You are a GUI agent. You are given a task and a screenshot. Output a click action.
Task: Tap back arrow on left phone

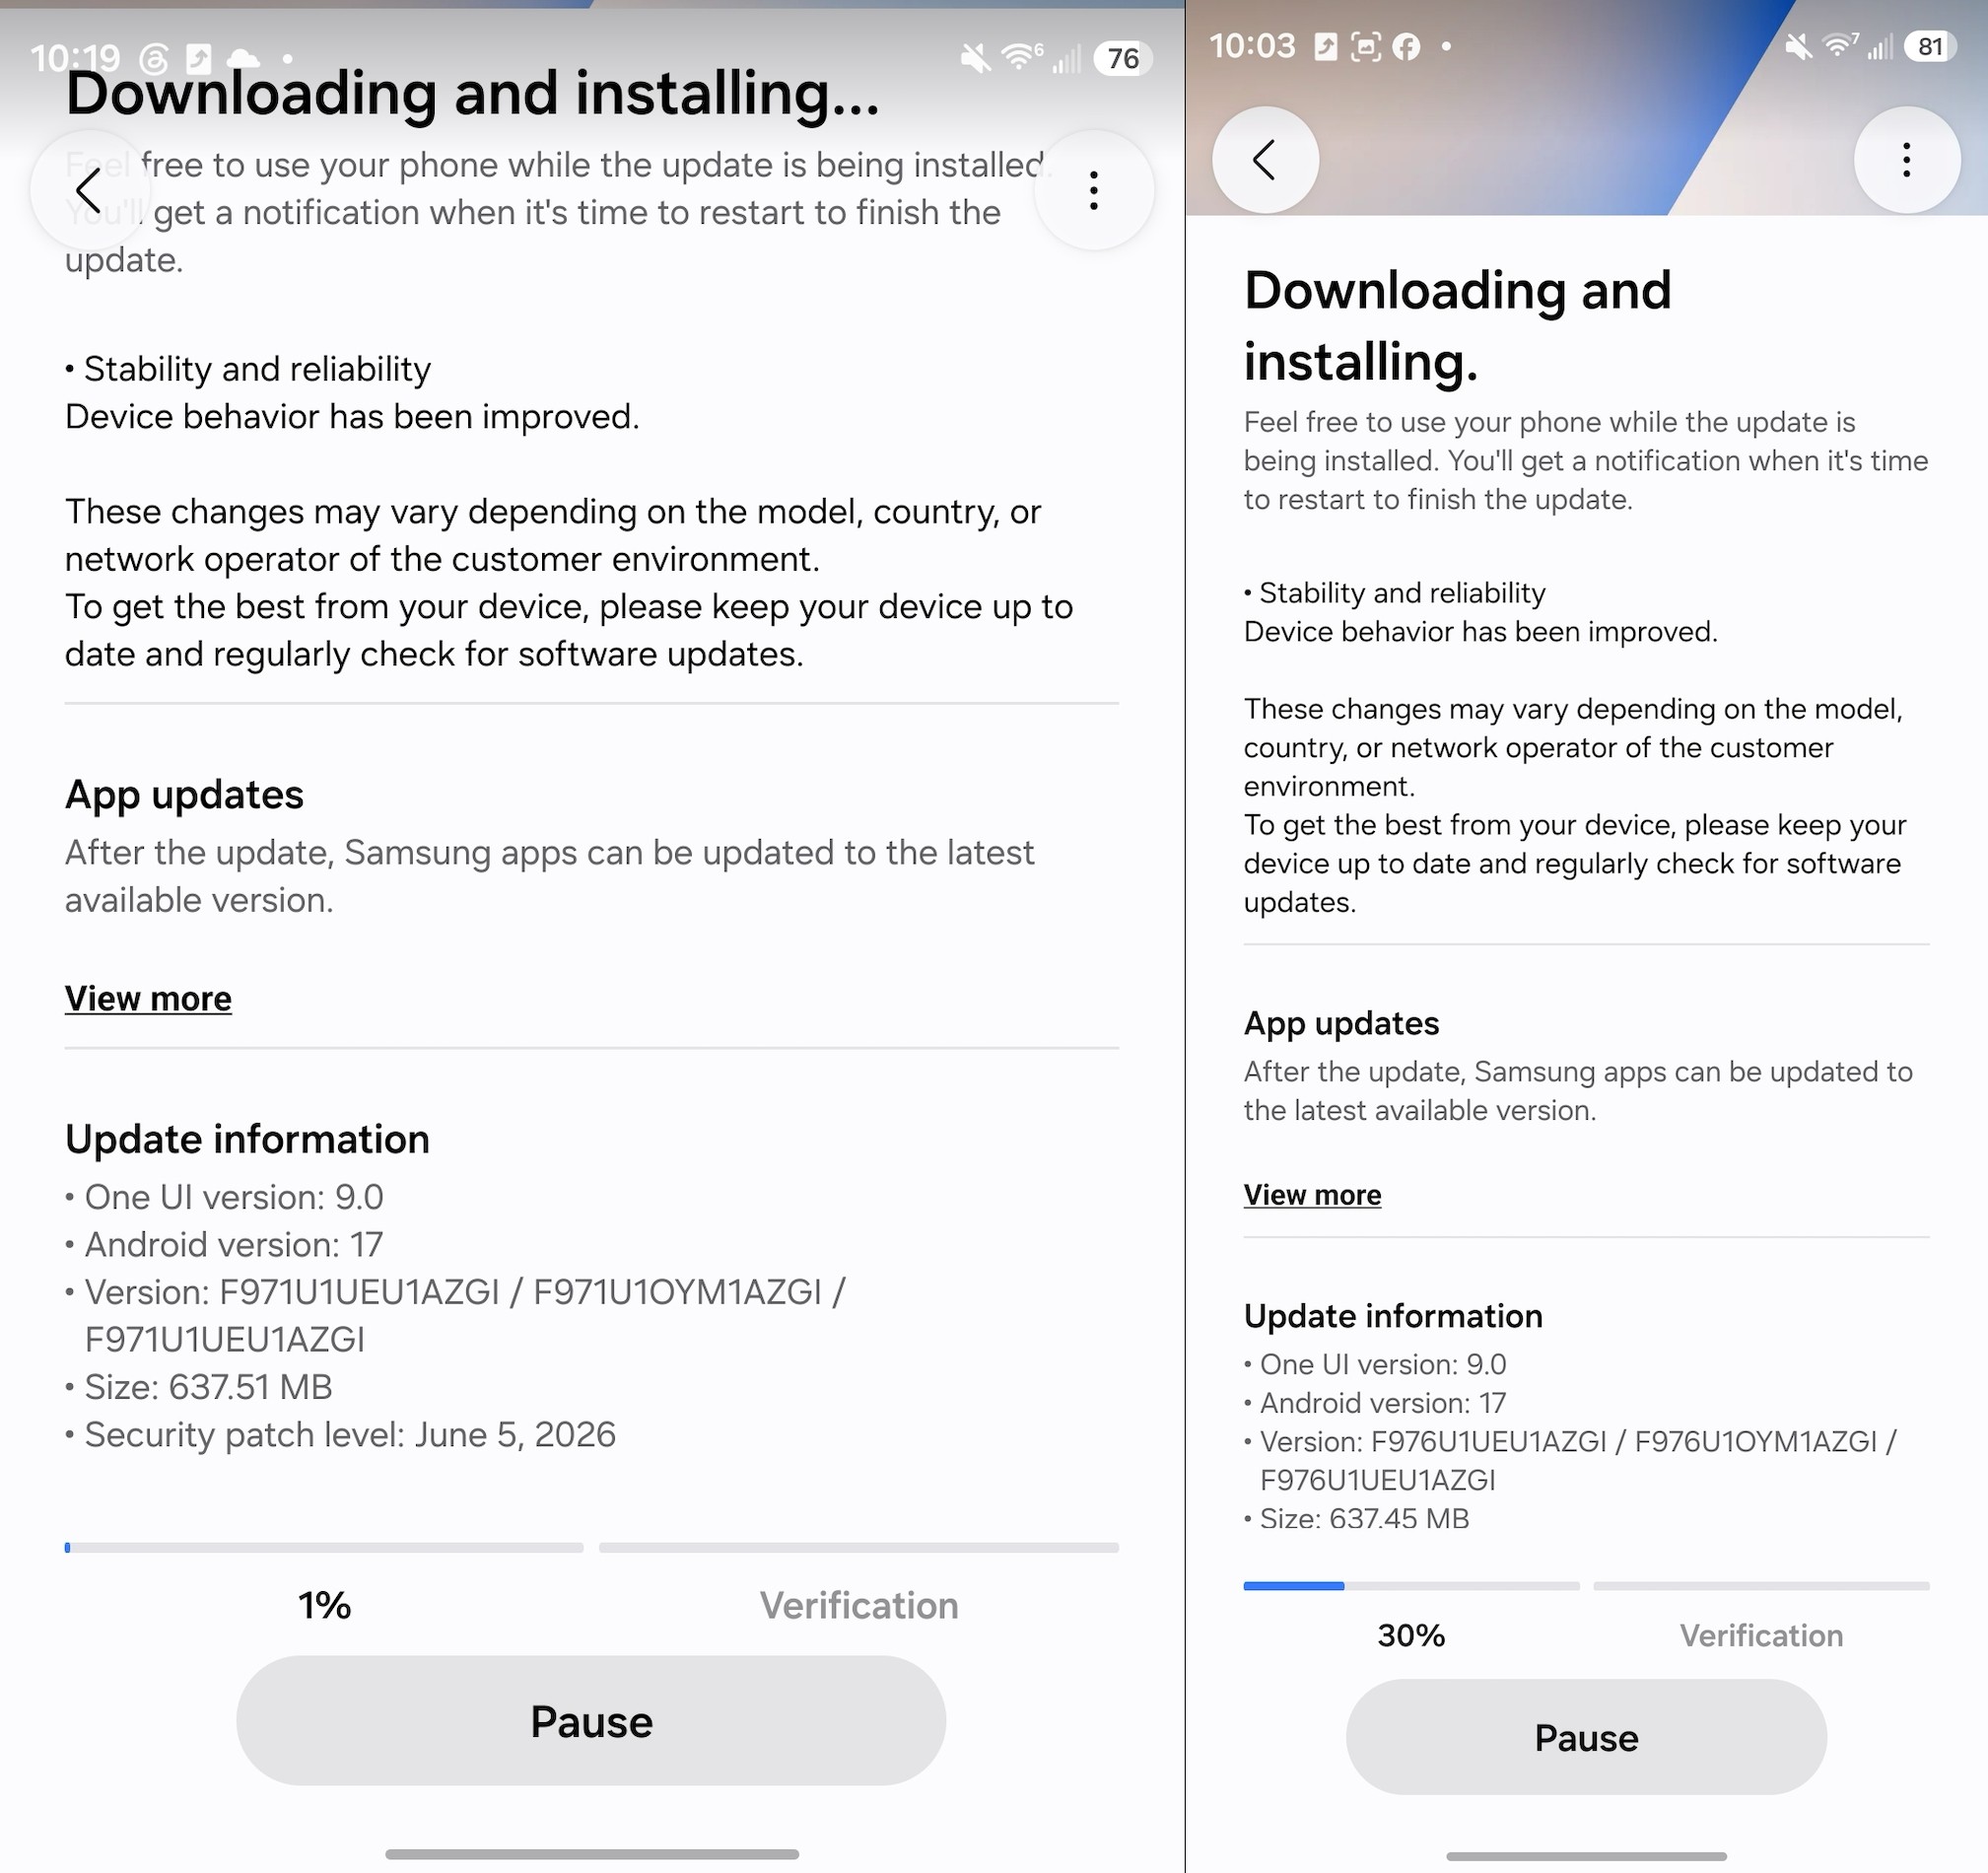[x=90, y=190]
